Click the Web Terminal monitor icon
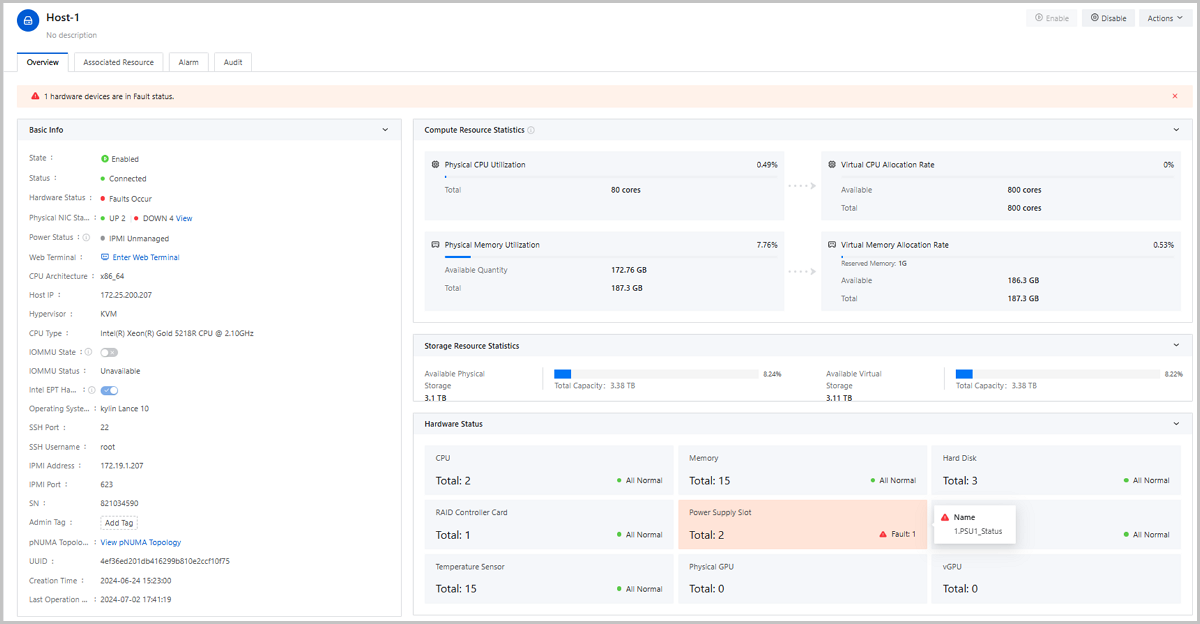The image size is (1200, 624). click(105, 257)
